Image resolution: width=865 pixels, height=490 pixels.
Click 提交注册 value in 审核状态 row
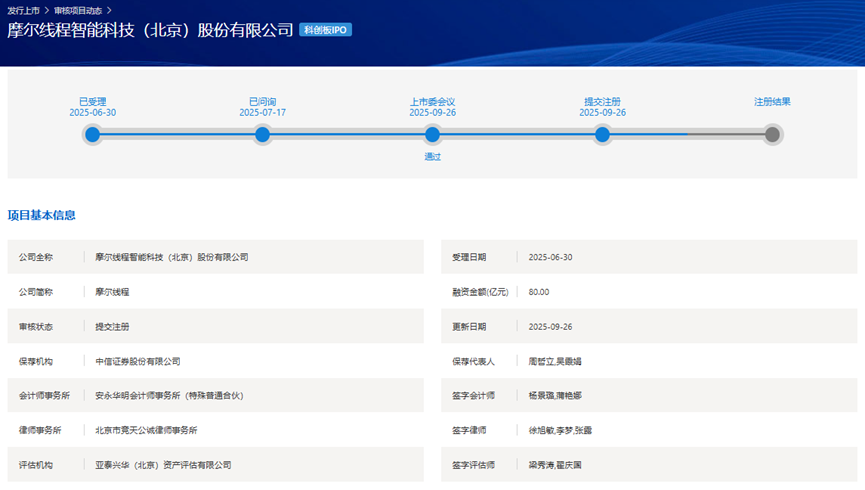point(112,327)
